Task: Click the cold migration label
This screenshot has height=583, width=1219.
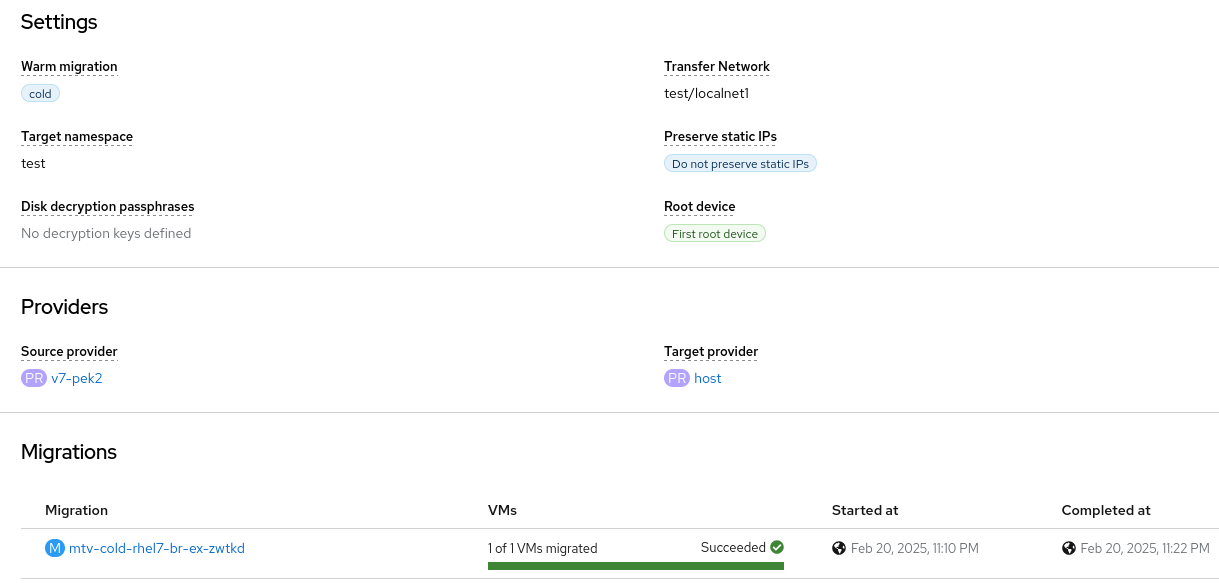Action: [40, 94]
